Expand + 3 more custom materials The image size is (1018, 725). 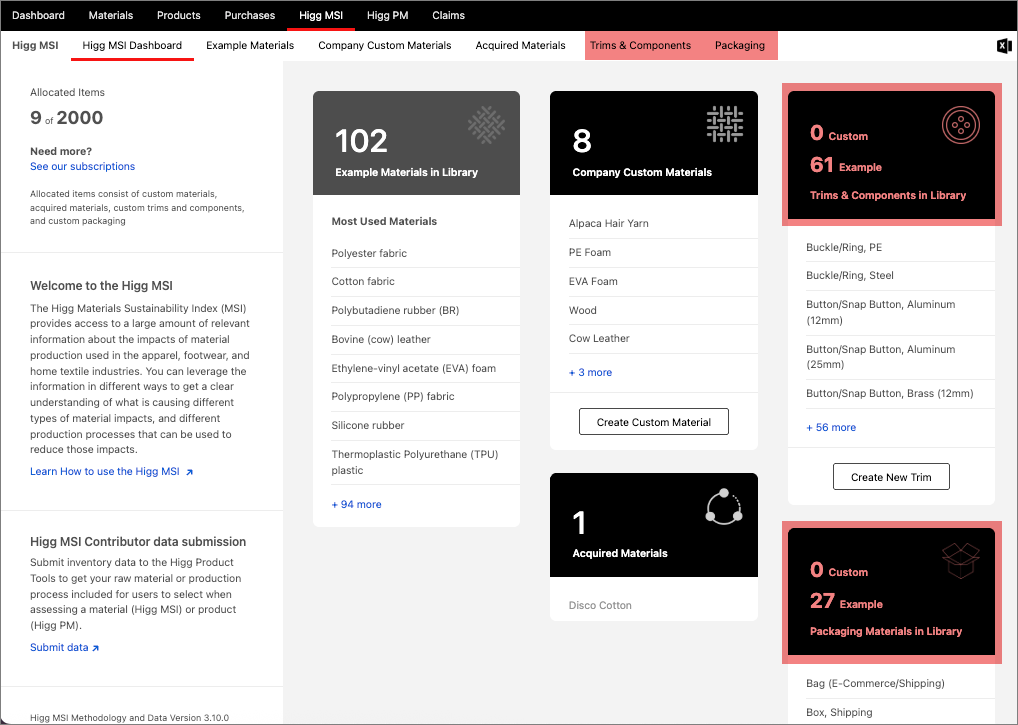(x=590, y=373)
